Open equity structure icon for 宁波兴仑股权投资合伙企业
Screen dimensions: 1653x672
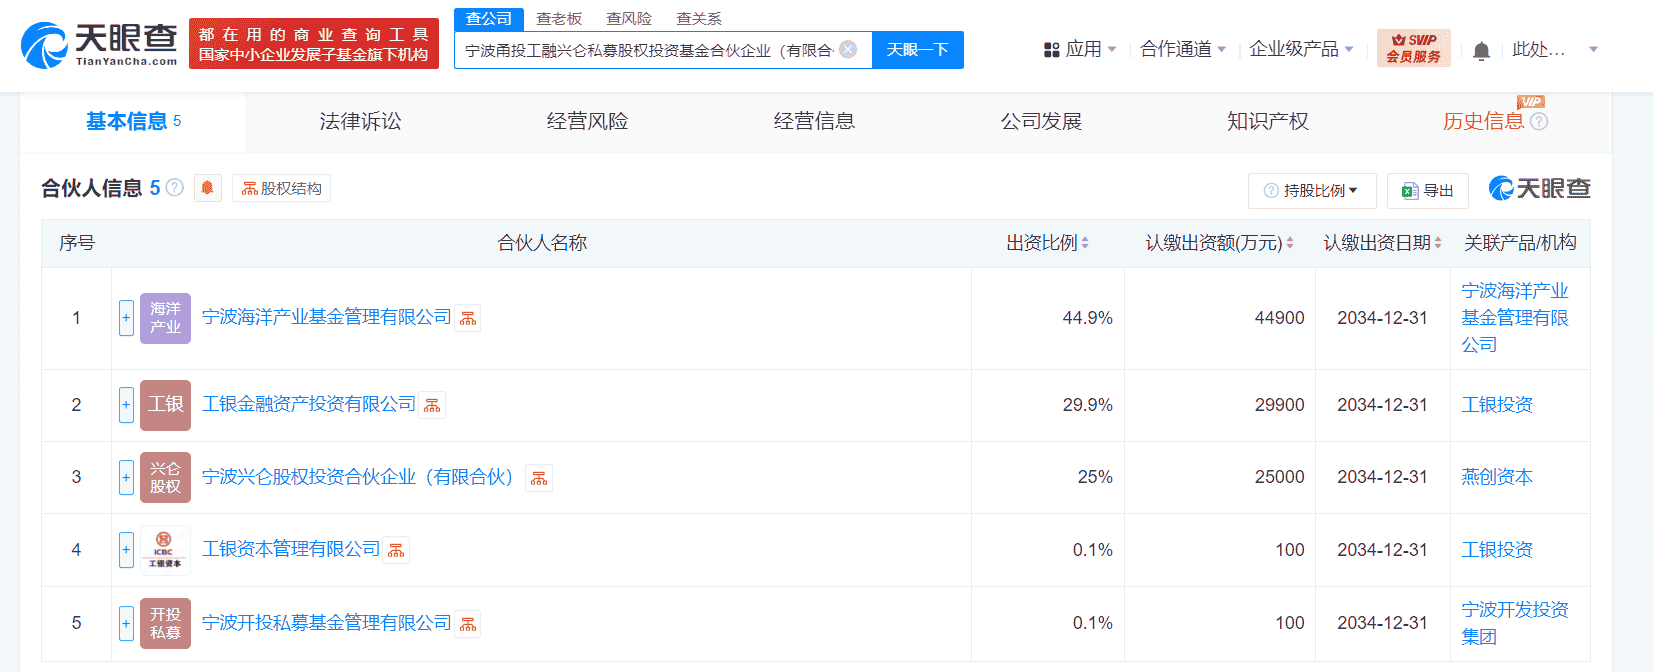(539, 478)
